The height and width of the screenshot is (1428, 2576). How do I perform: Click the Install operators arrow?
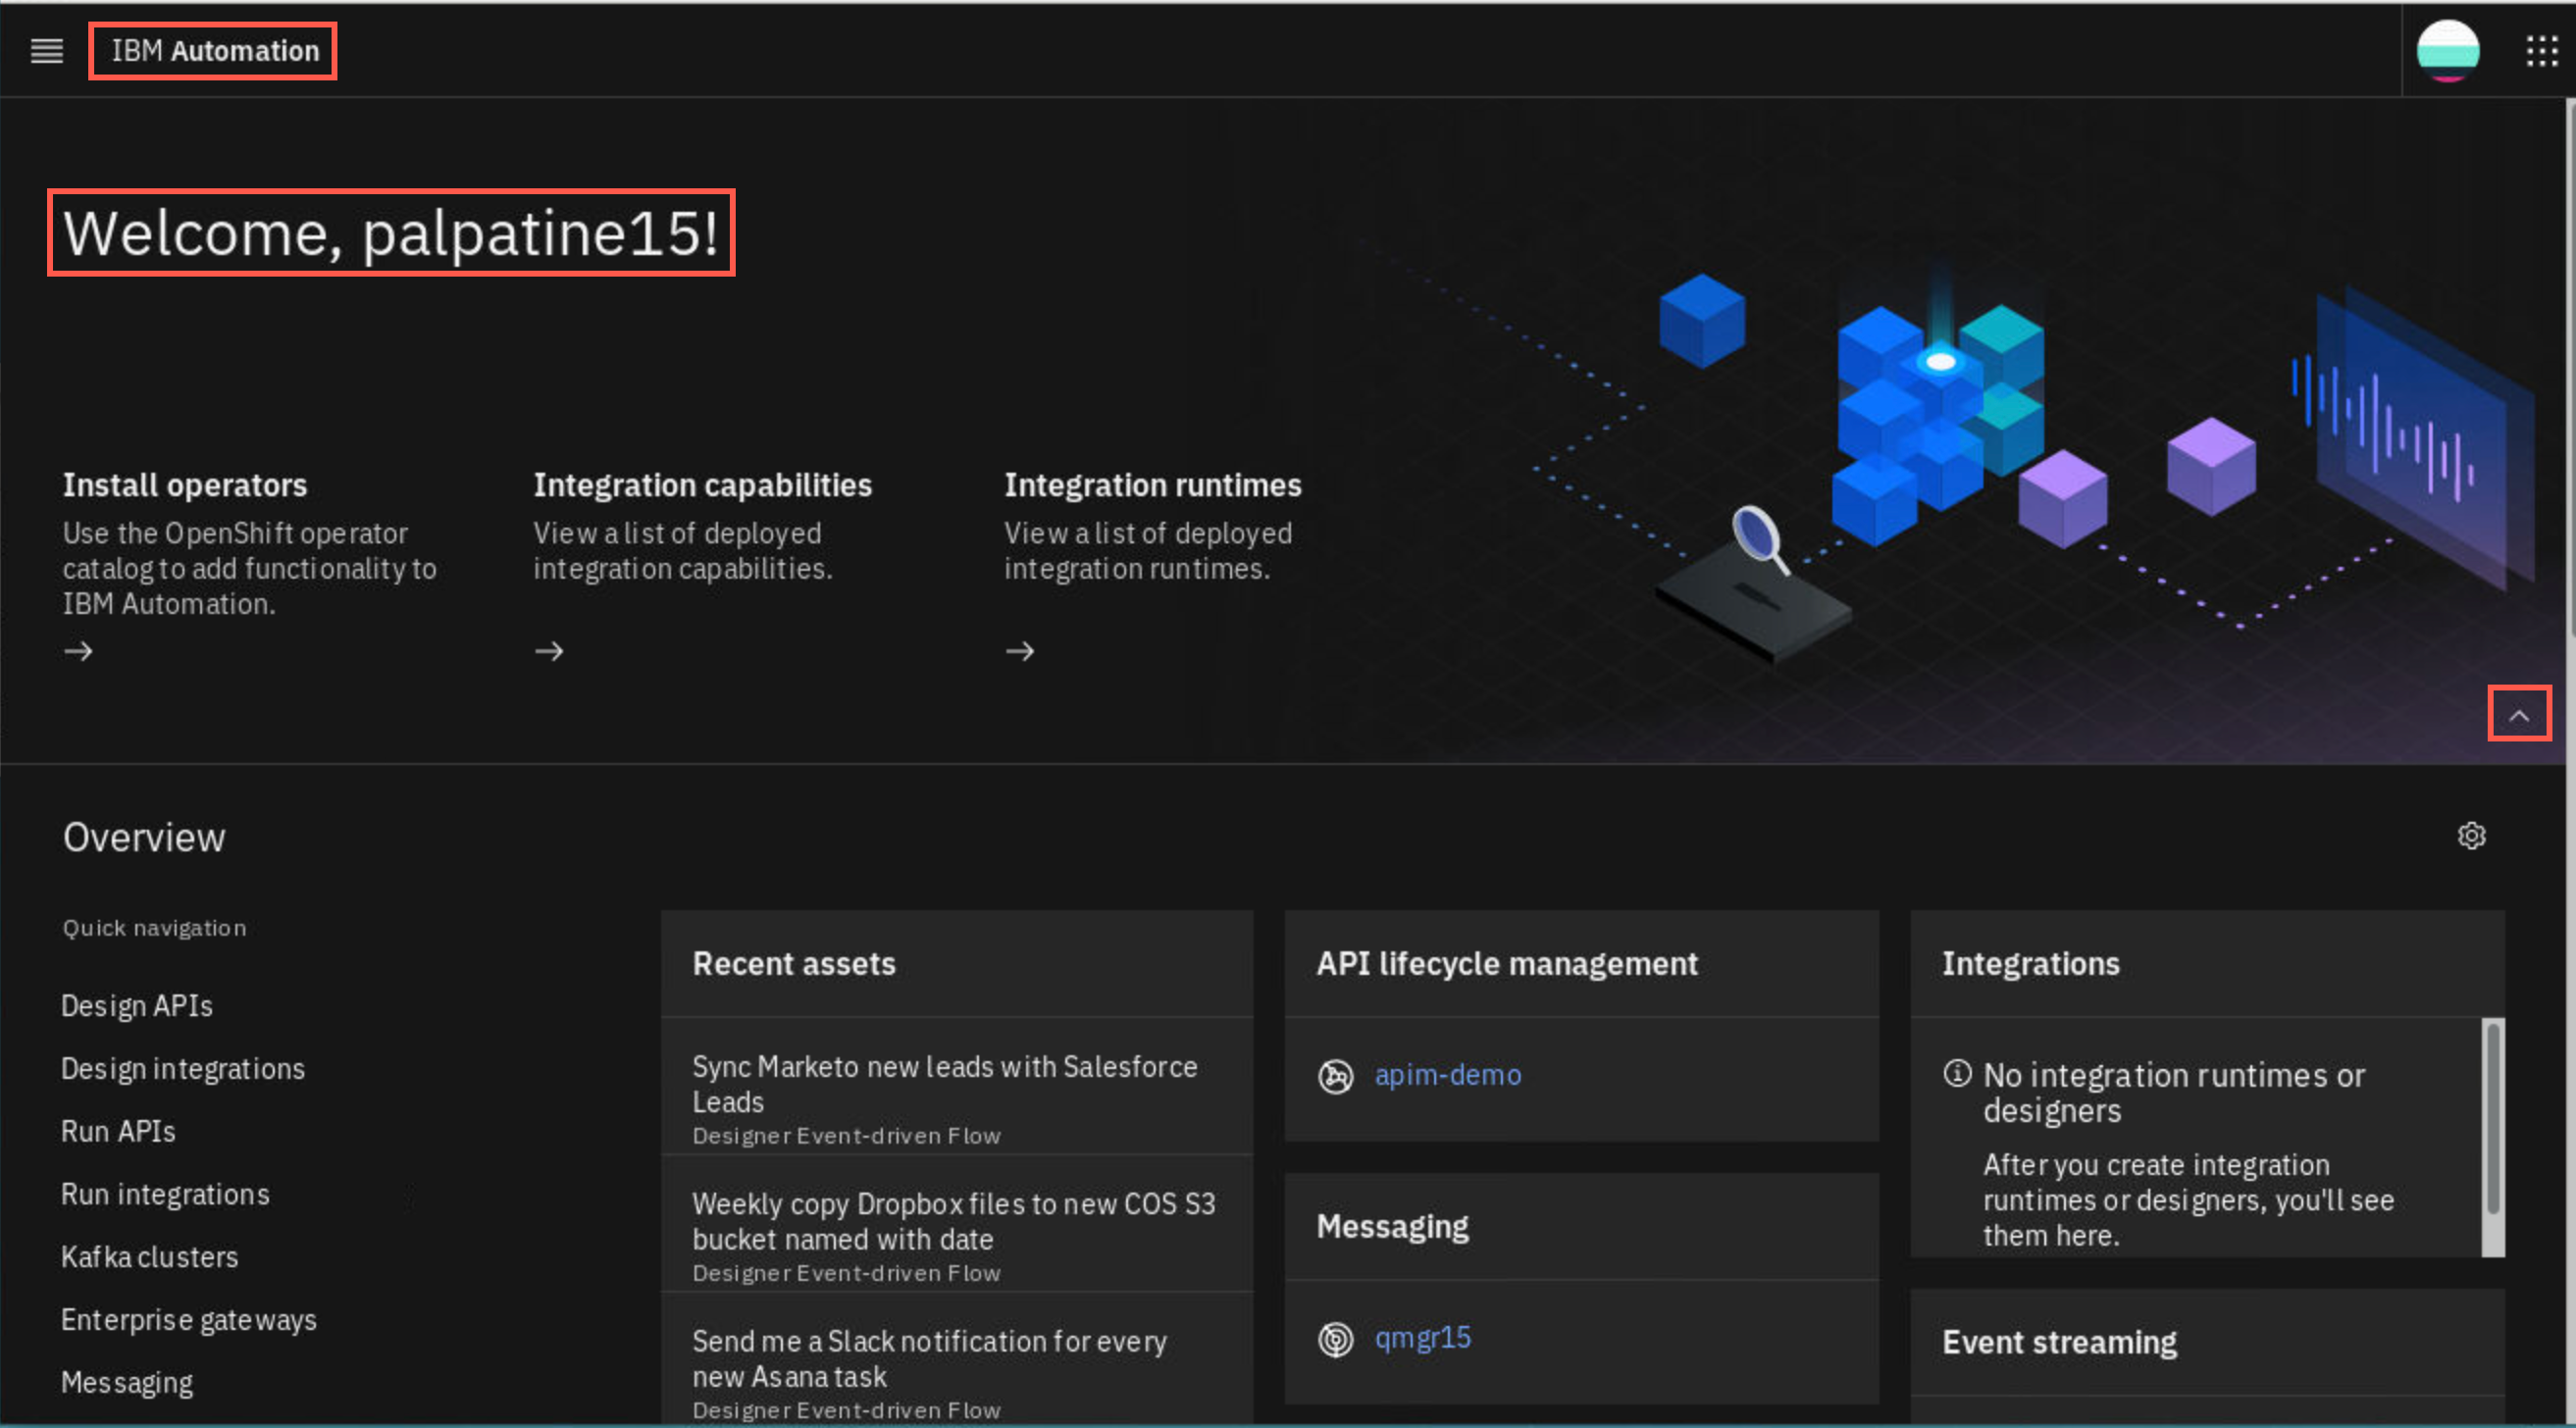point(78,651)
